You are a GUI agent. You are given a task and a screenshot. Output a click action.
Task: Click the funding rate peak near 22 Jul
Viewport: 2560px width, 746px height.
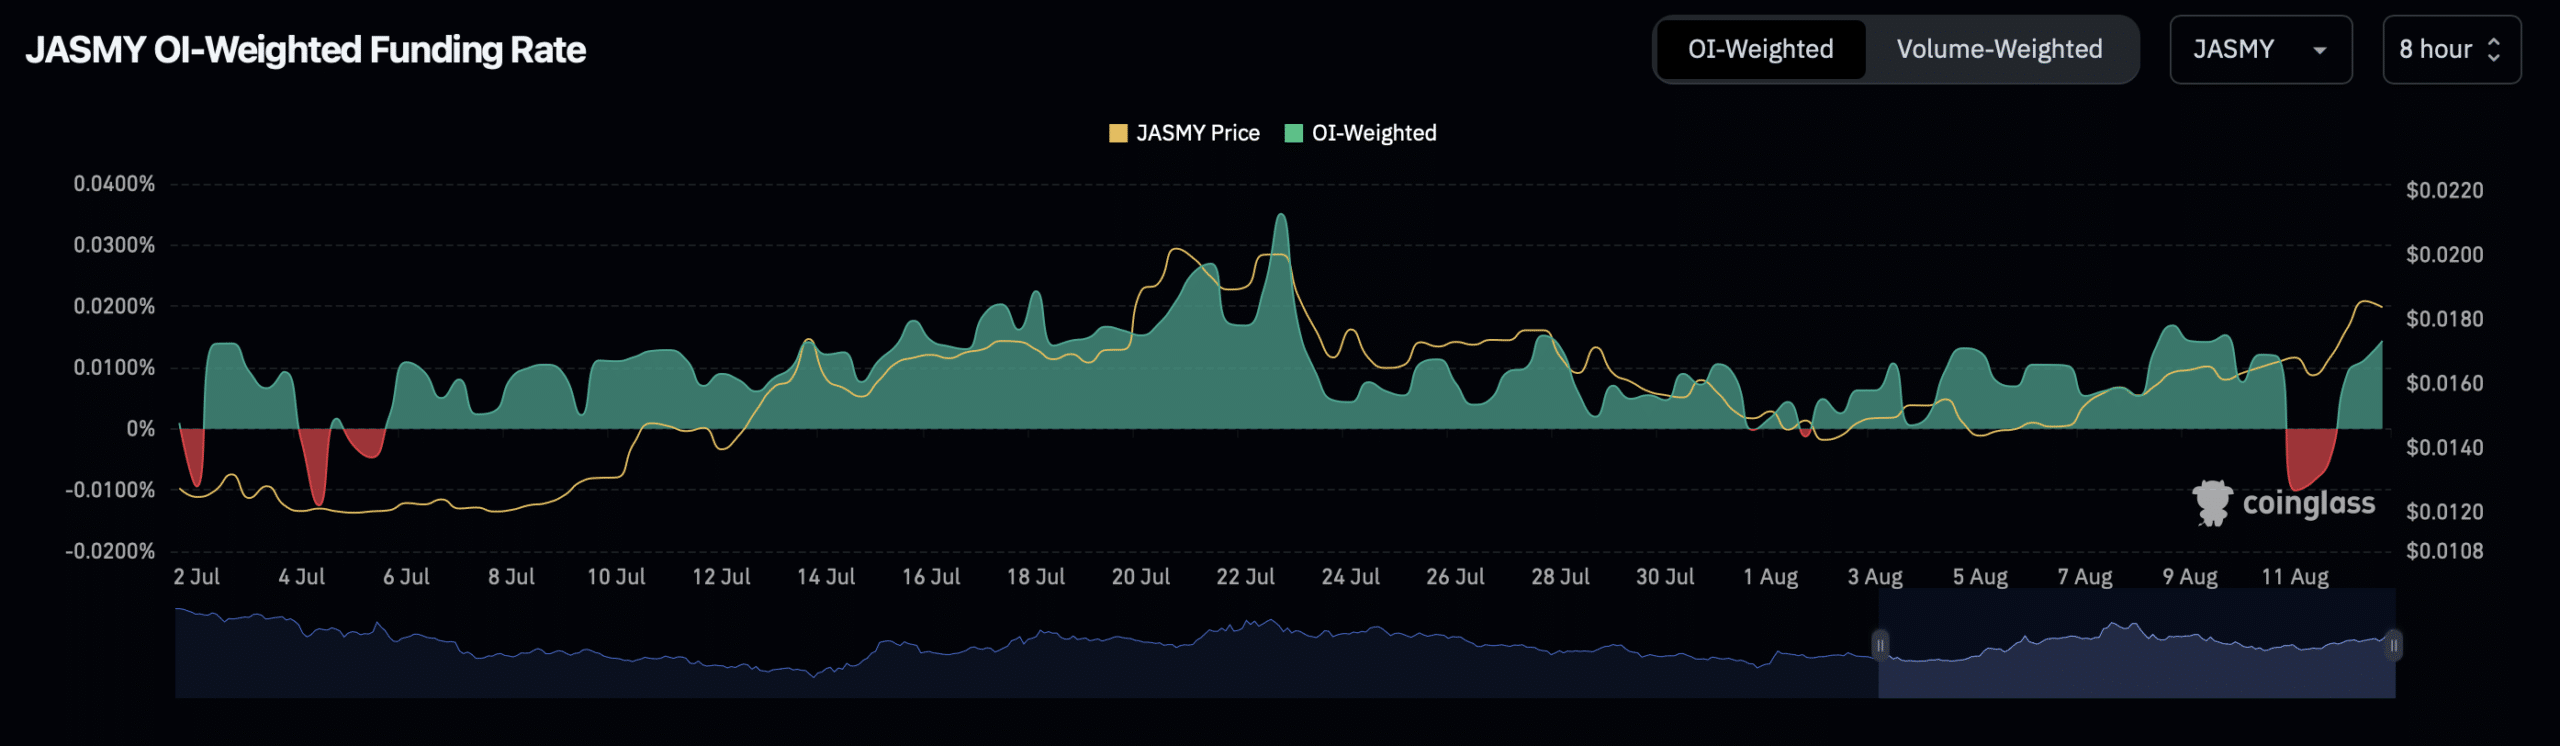pos(1280,218)
